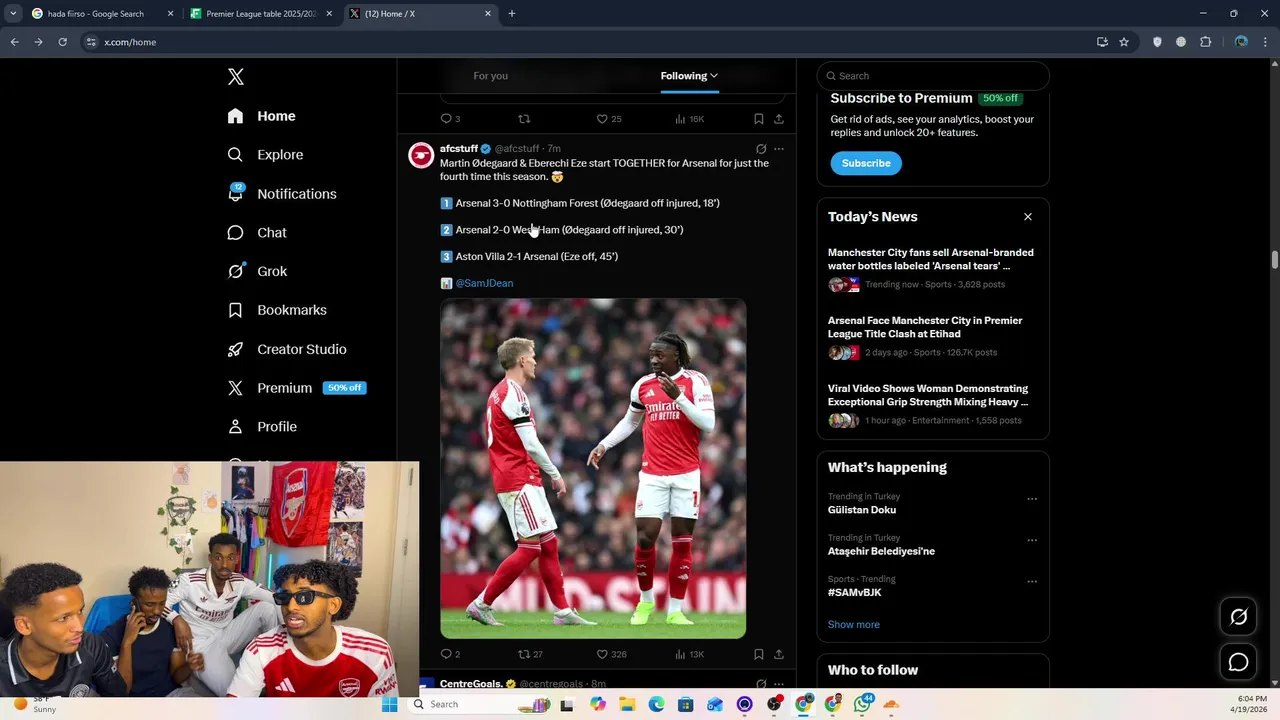The image size is (1280, 720).
Task: Go back in browser history
Action: pos(14,42)
